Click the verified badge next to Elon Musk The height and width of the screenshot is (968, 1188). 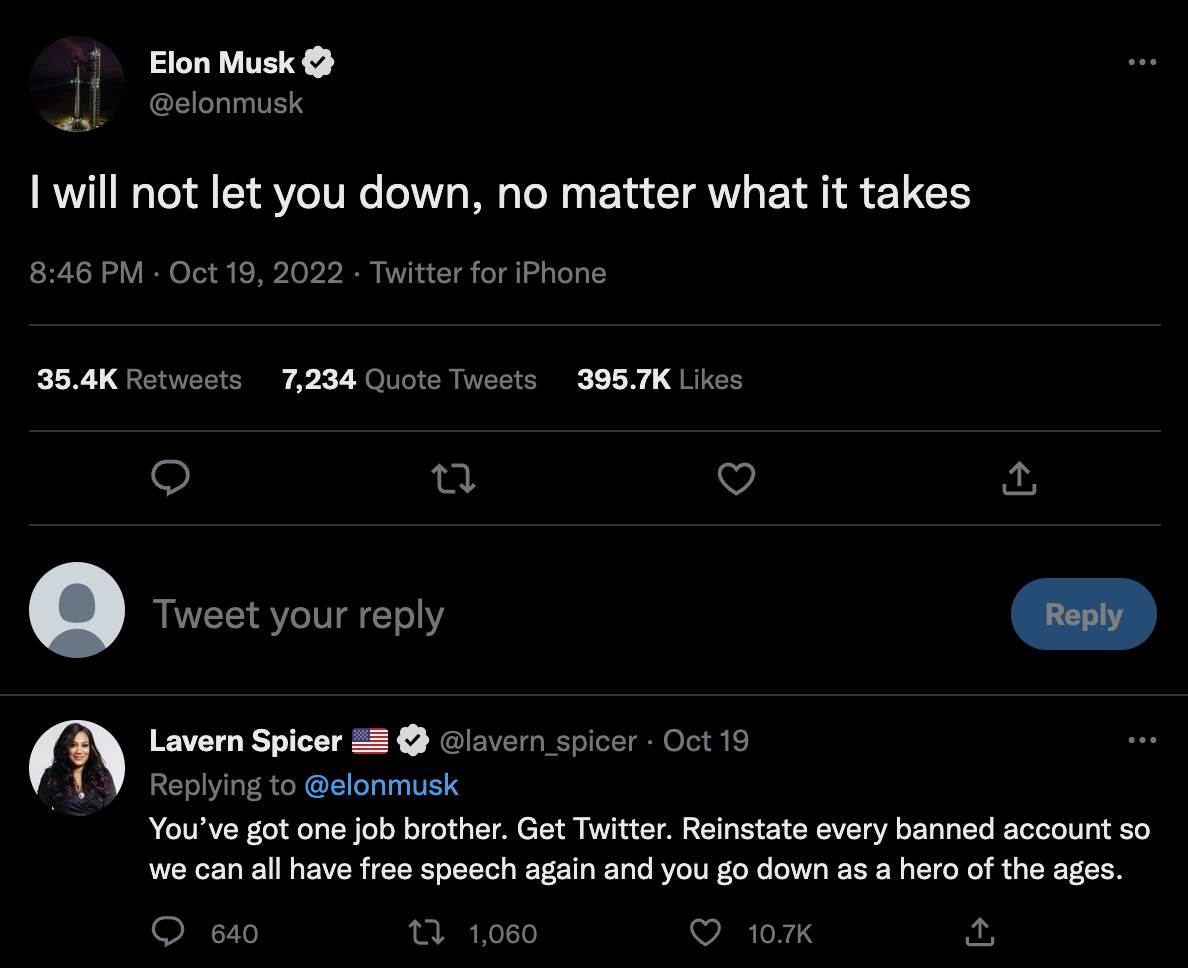[318, 61]
